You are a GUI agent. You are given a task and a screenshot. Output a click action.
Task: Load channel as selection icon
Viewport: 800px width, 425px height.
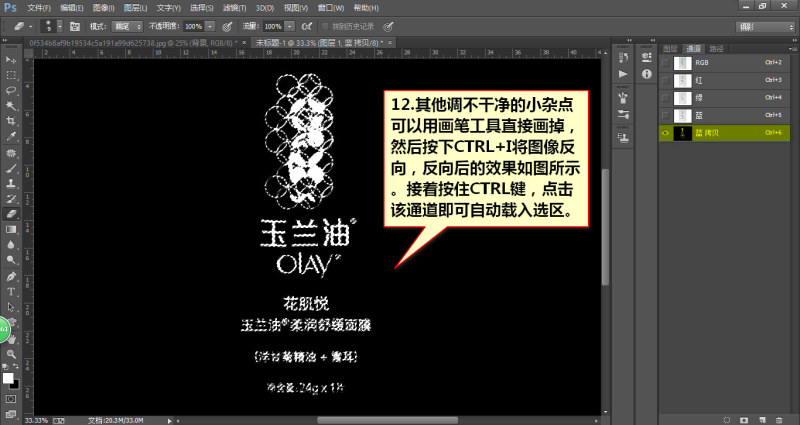(727, 420)
